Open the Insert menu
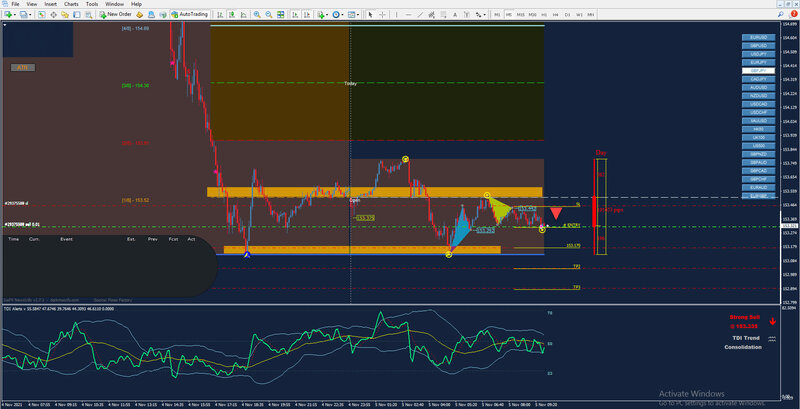The height and width of the screenshot is (409, 800). coord(51,4)
